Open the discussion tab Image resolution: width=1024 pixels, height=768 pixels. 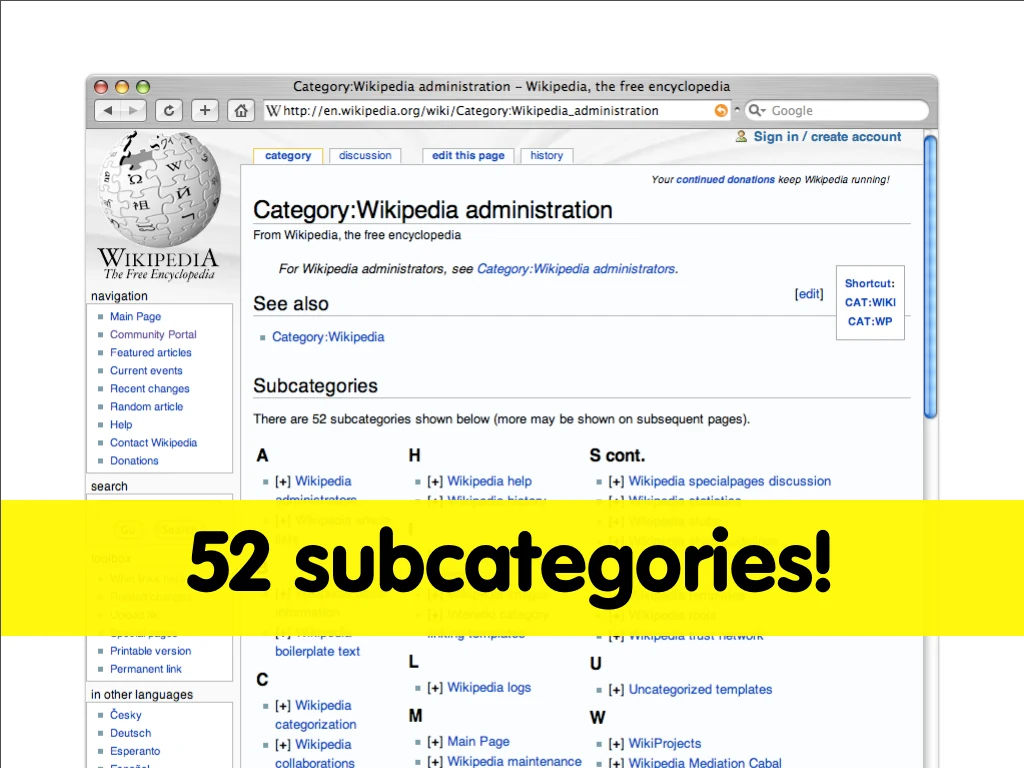coord(365,155)
